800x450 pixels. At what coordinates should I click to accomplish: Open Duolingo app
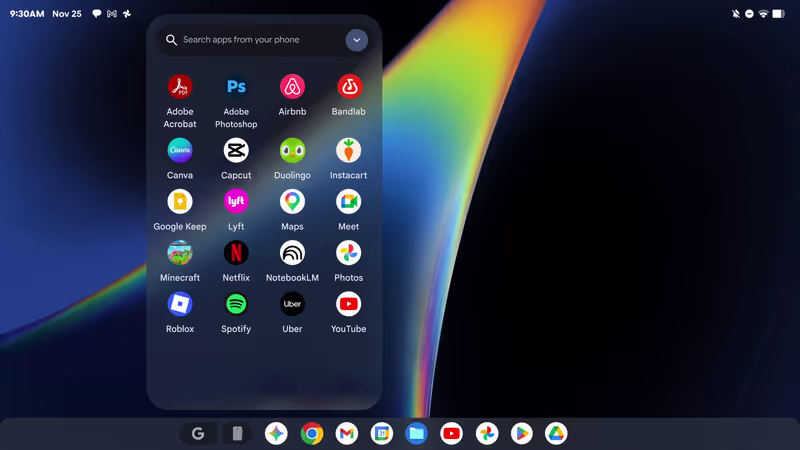292,150
